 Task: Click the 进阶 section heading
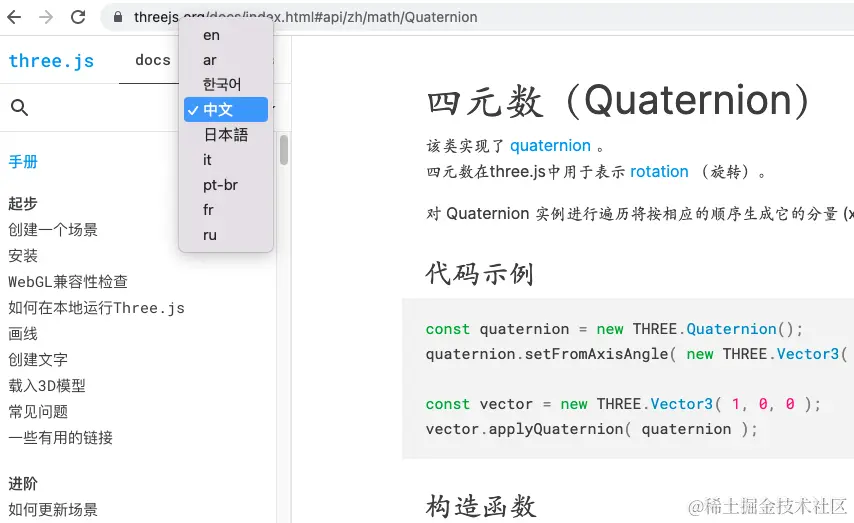(23, 483)
